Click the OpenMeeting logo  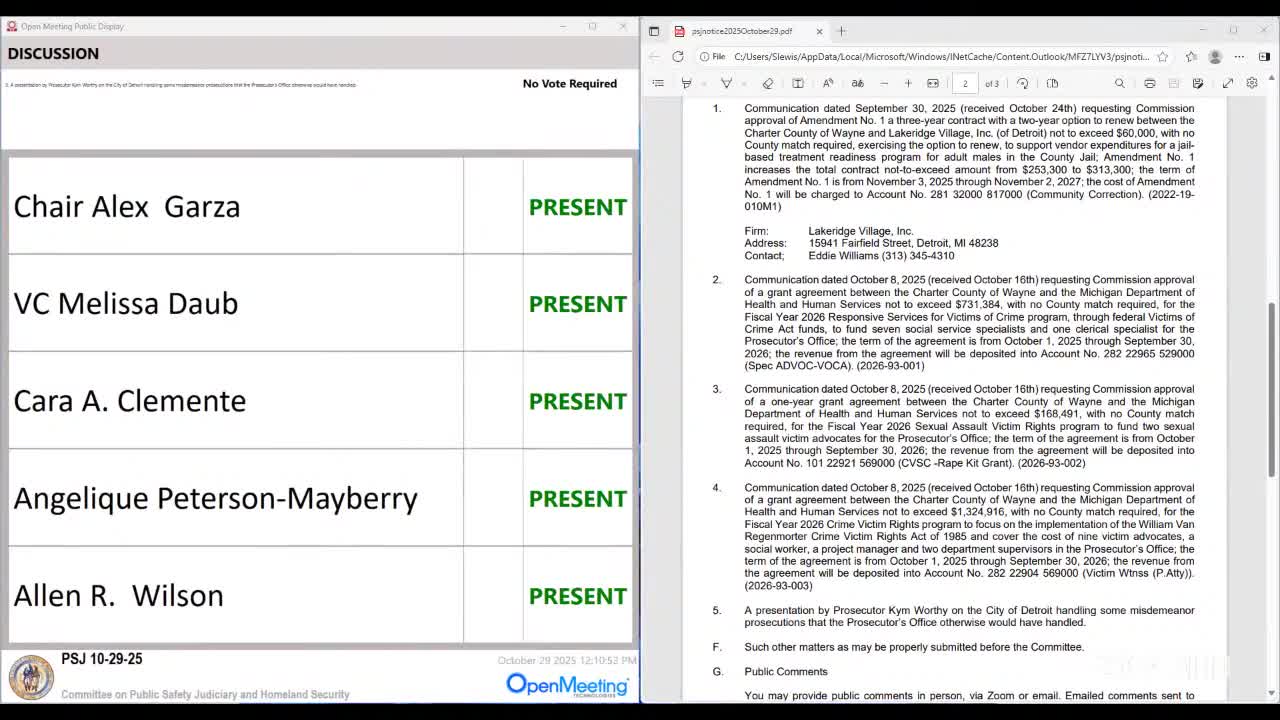coord(567,685)
